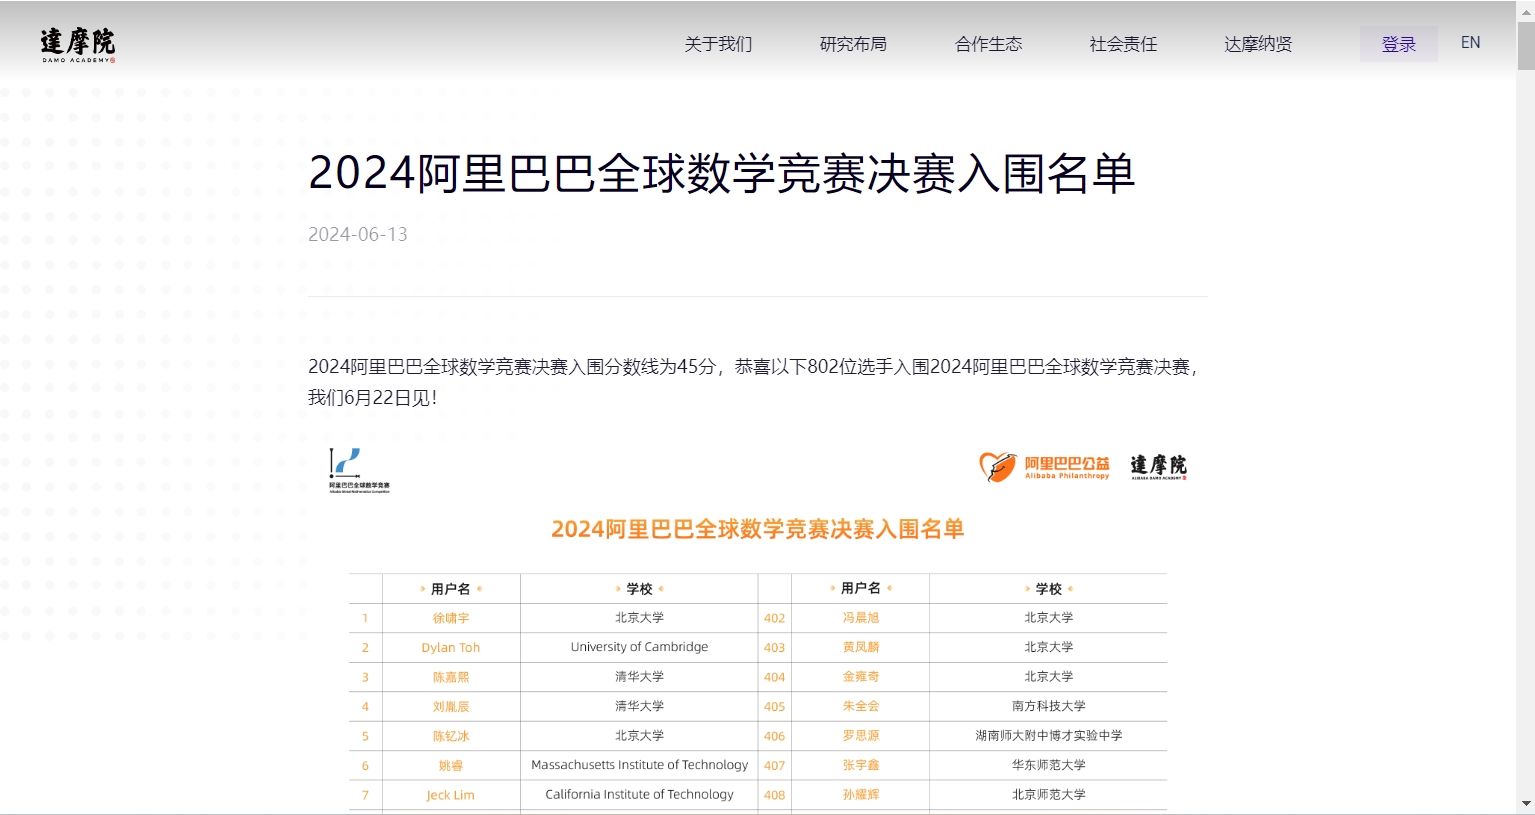Click username 陈嘉熙 in row 3
This screenshot has width=1535, height=815.
pos(450,677)
